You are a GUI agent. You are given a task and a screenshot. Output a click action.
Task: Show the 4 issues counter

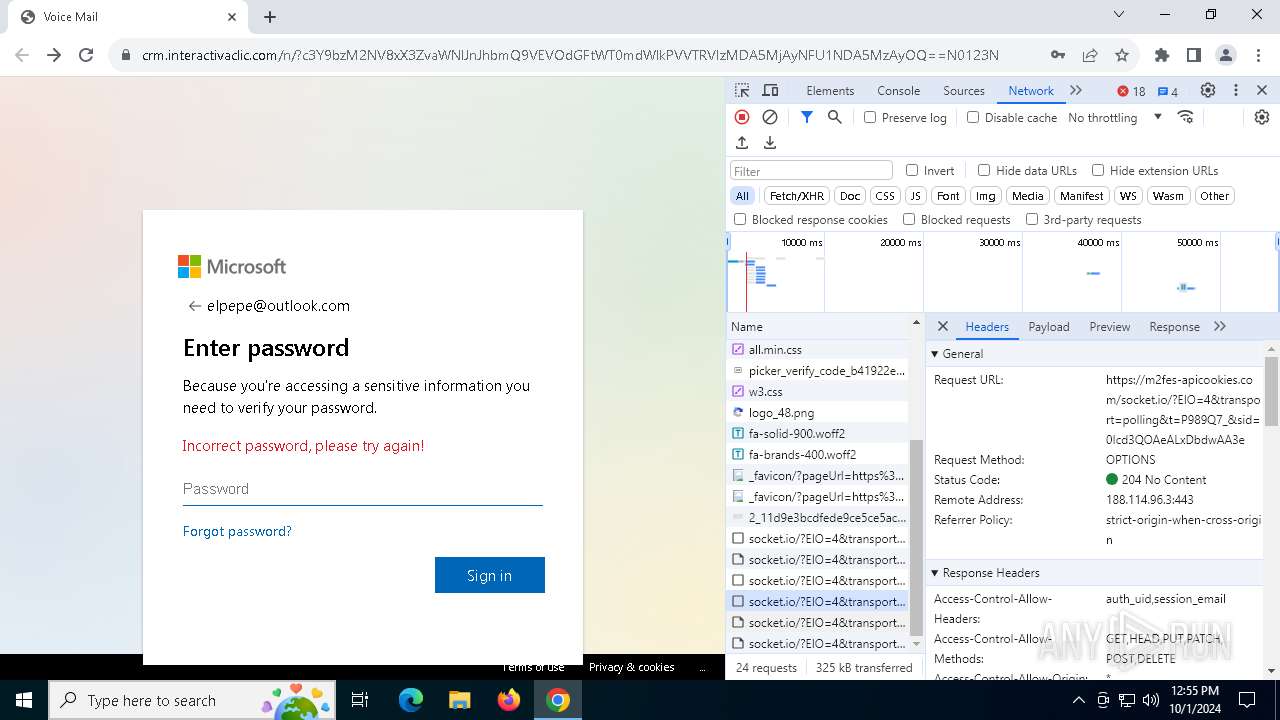pos(1168,91)
